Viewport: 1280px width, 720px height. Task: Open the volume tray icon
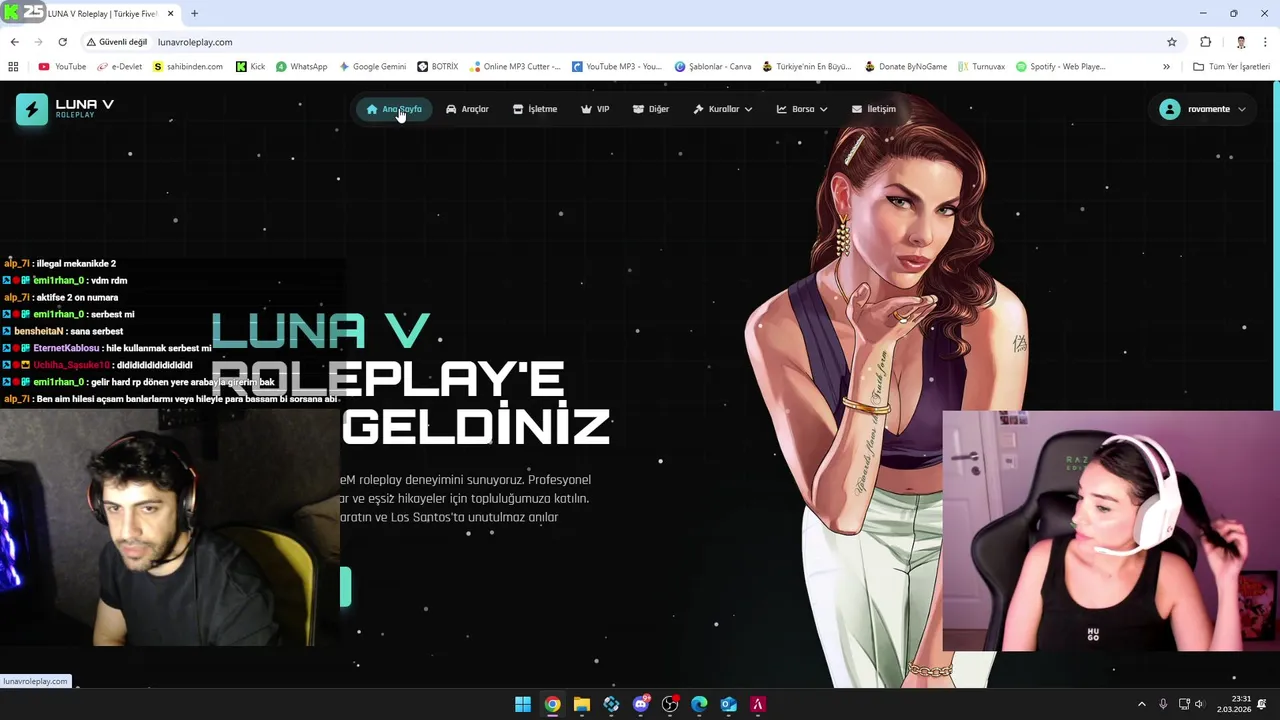[x=1199, y=704]
